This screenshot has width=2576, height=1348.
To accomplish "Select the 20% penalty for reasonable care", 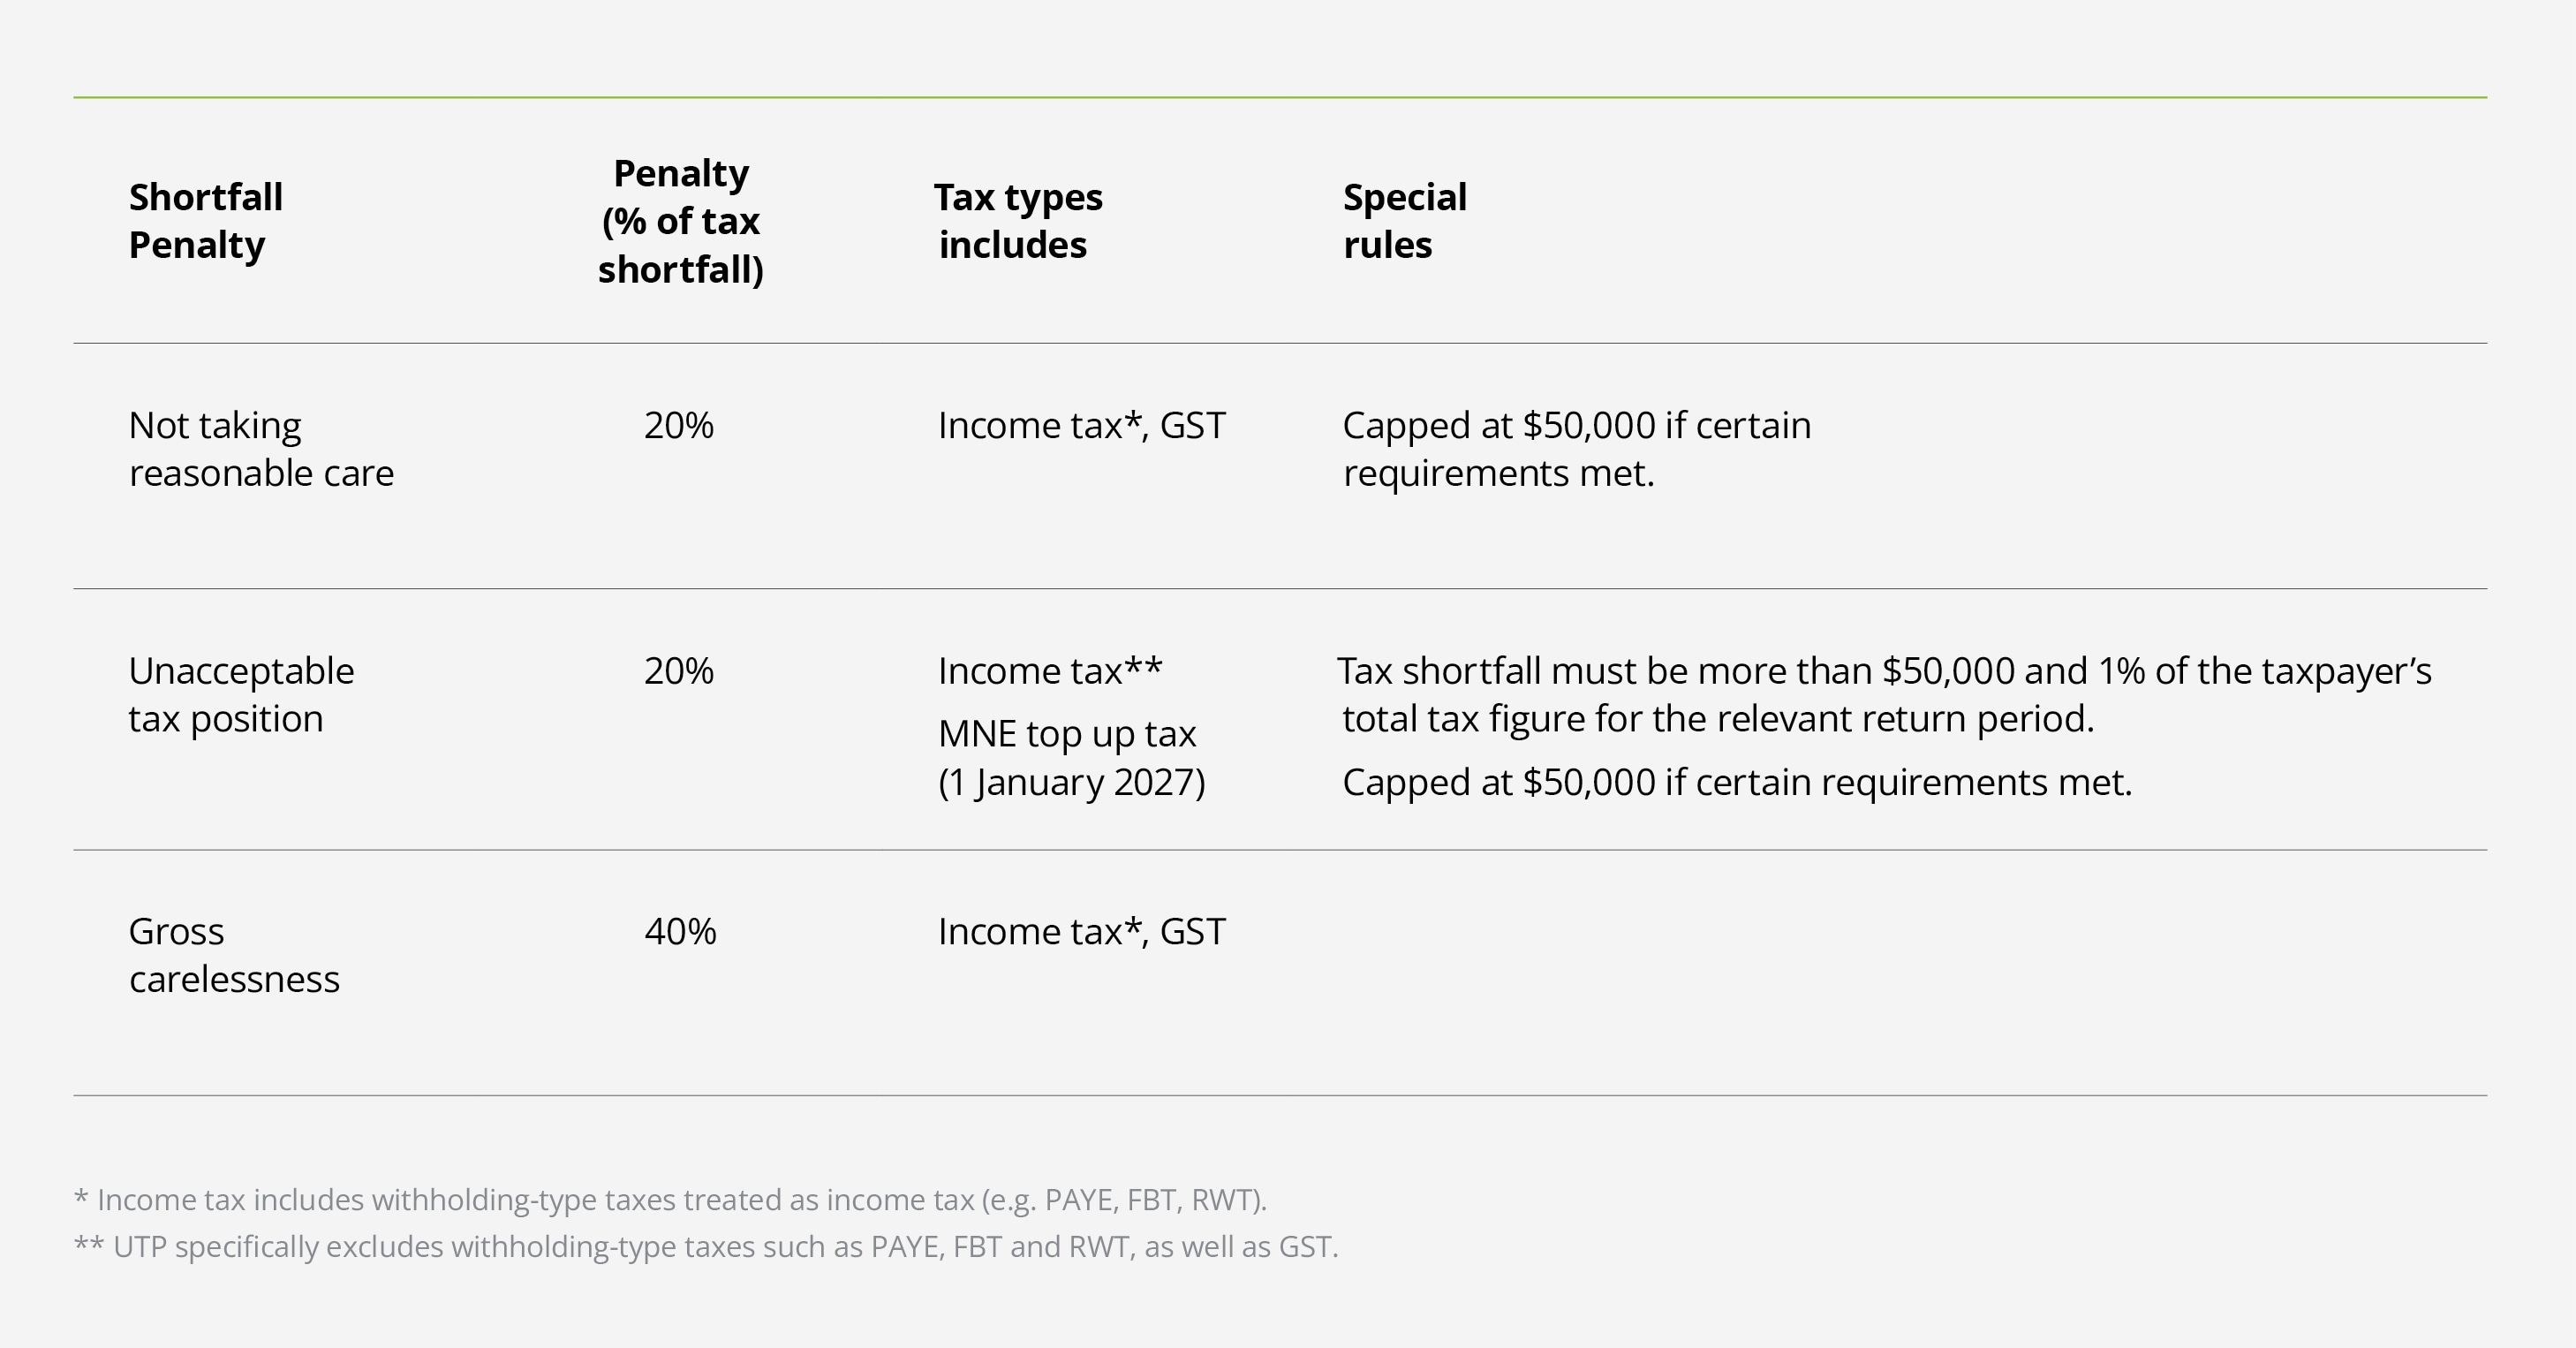I will tap(679, 426).
